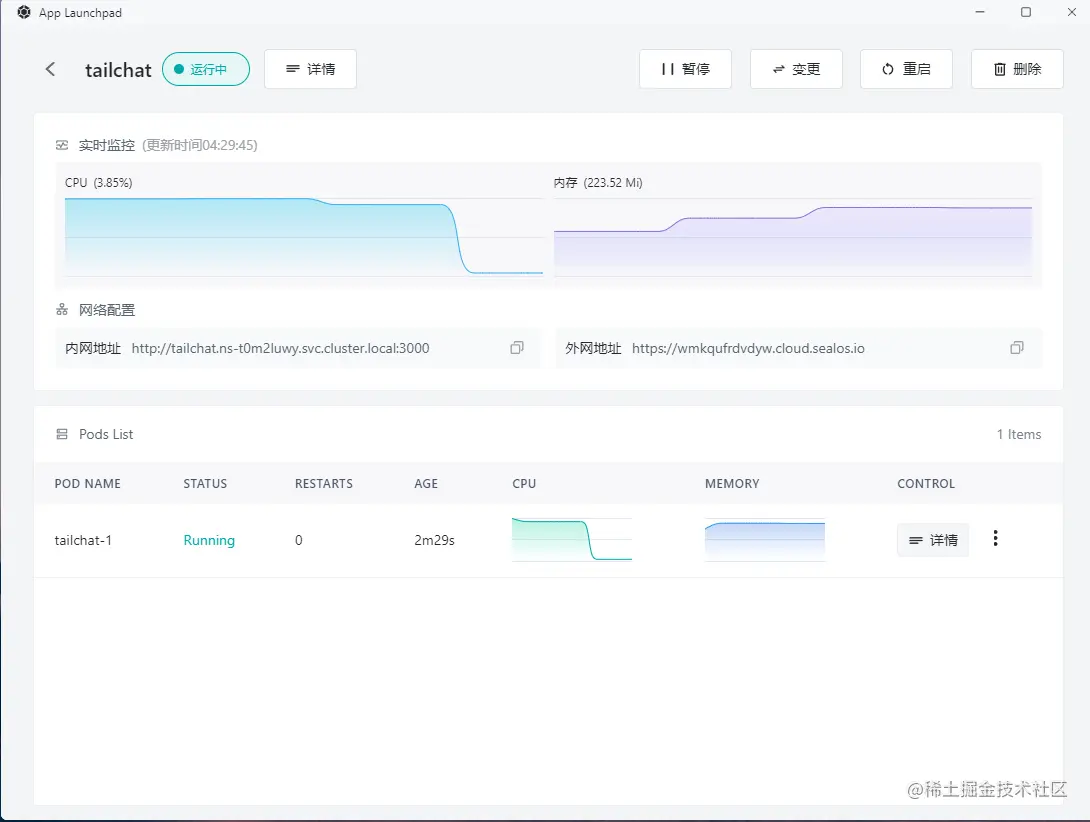Click the Running status text
1090x822 pixels.
pos(209,540)
